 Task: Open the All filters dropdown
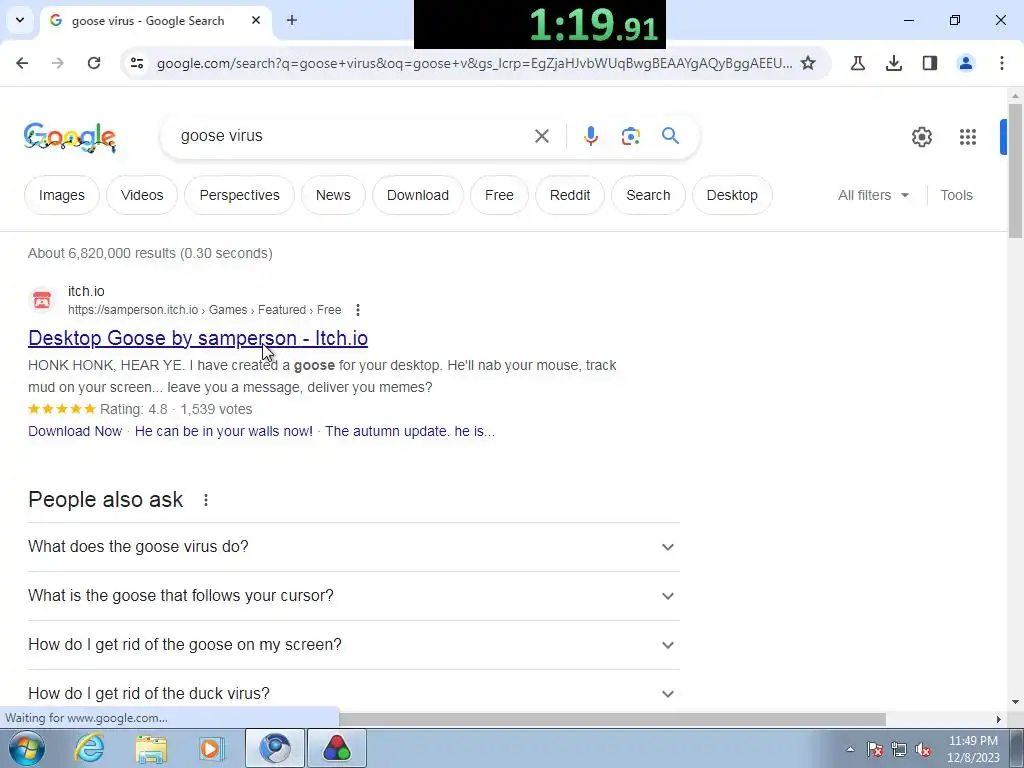point(873,195)
